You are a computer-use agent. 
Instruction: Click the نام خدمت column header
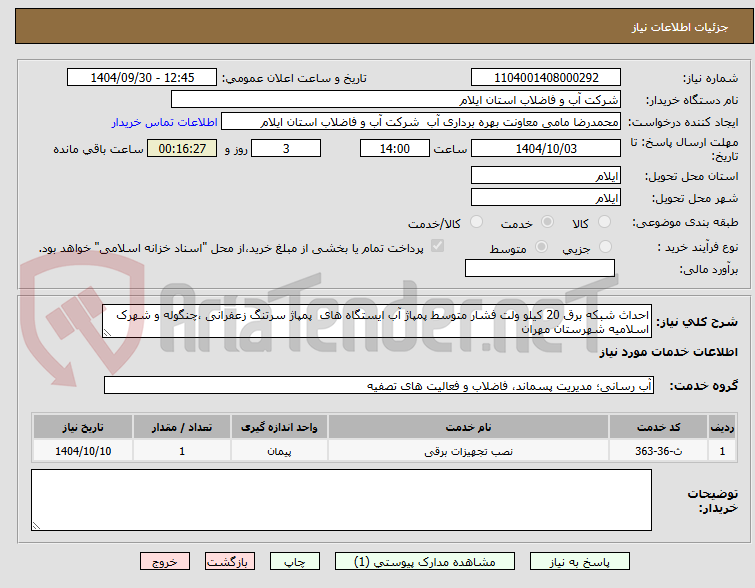[469, 427]
